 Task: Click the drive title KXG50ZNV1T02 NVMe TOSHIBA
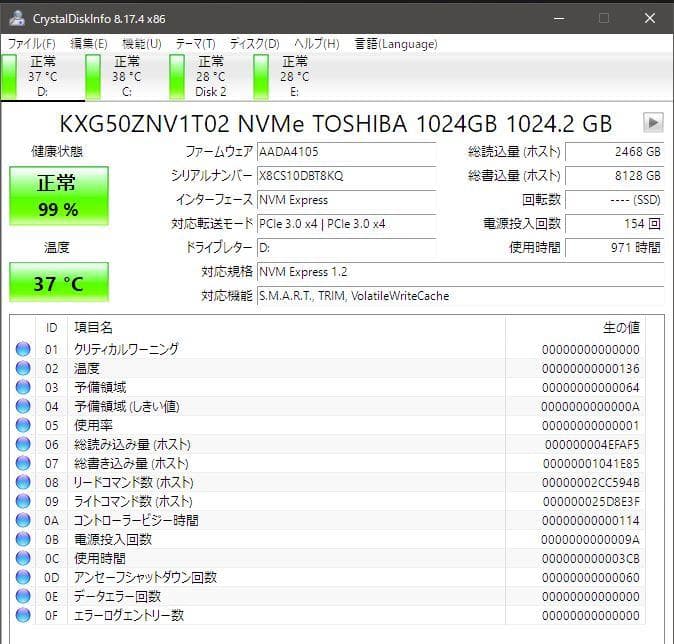click(x=336, y=123)
